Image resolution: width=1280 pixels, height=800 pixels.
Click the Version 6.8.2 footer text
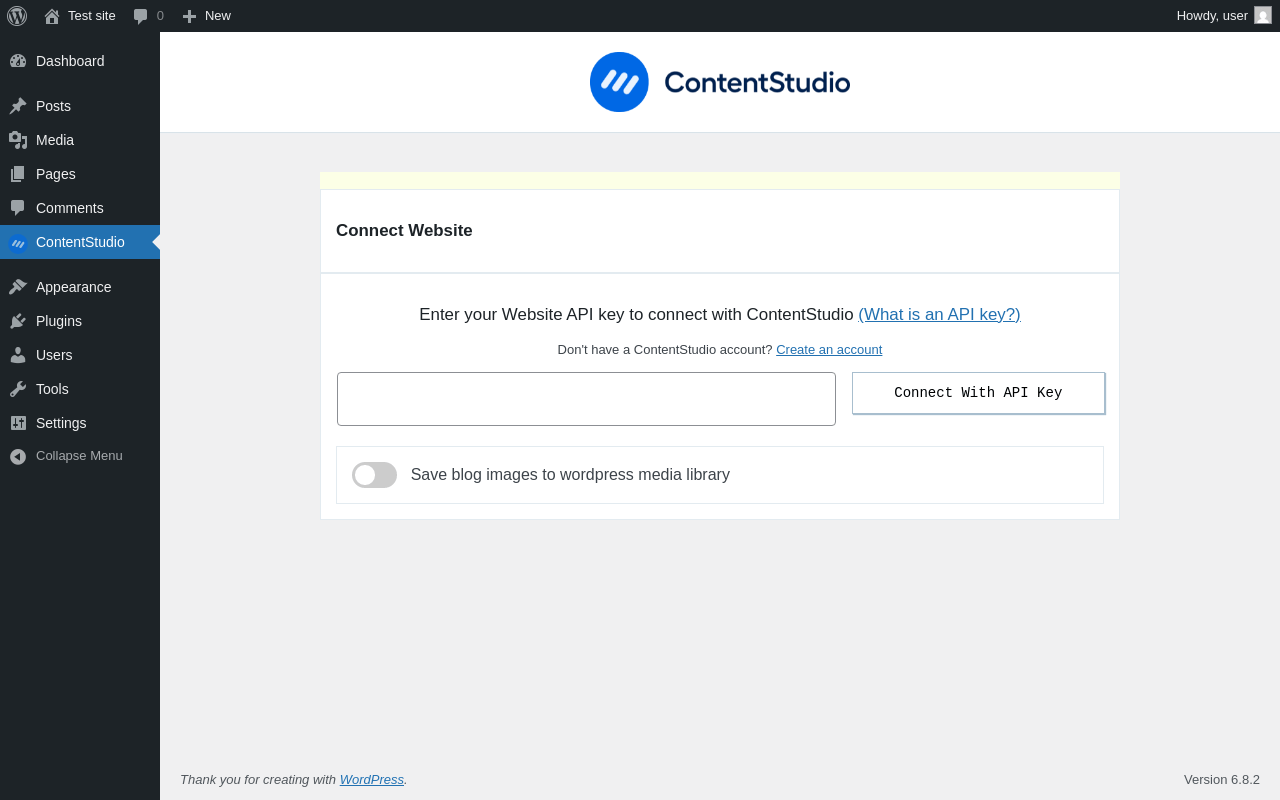1222,779
